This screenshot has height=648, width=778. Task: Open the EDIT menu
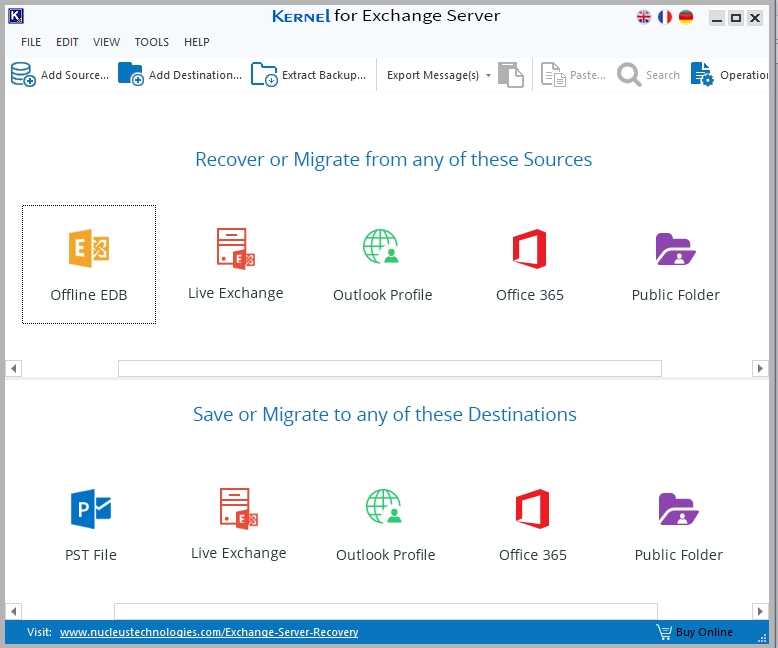pyautogui.click(x=67, y=42)
